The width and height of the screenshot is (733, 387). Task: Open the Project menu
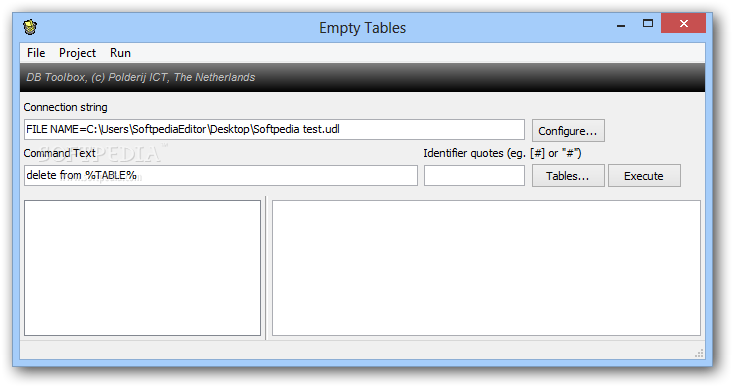(x=77, y=53)
